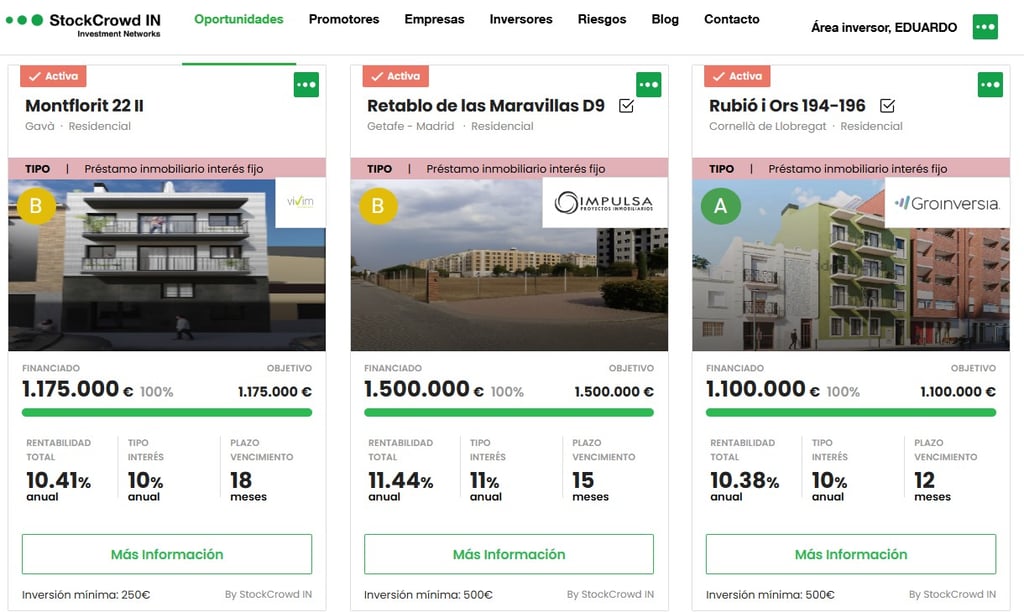Click the B rating badge on Retablo de las Maravillas
The width and height of the screenshot is (1024, 612).
tap(378, 206)
